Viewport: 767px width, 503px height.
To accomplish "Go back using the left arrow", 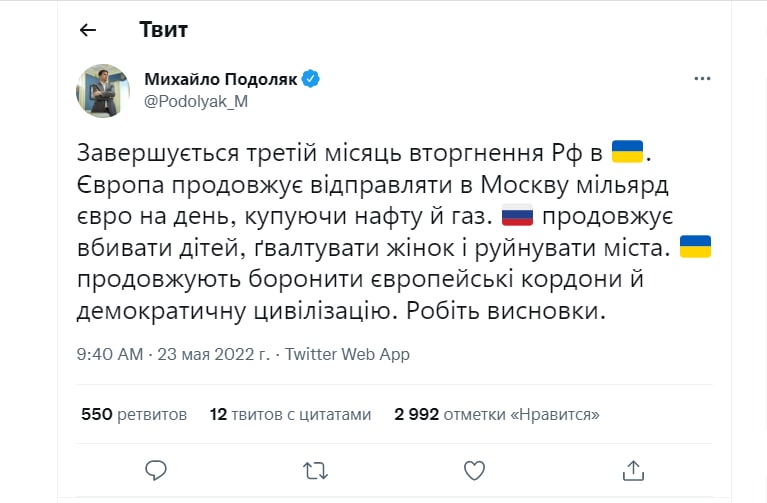I will (88, 30).
